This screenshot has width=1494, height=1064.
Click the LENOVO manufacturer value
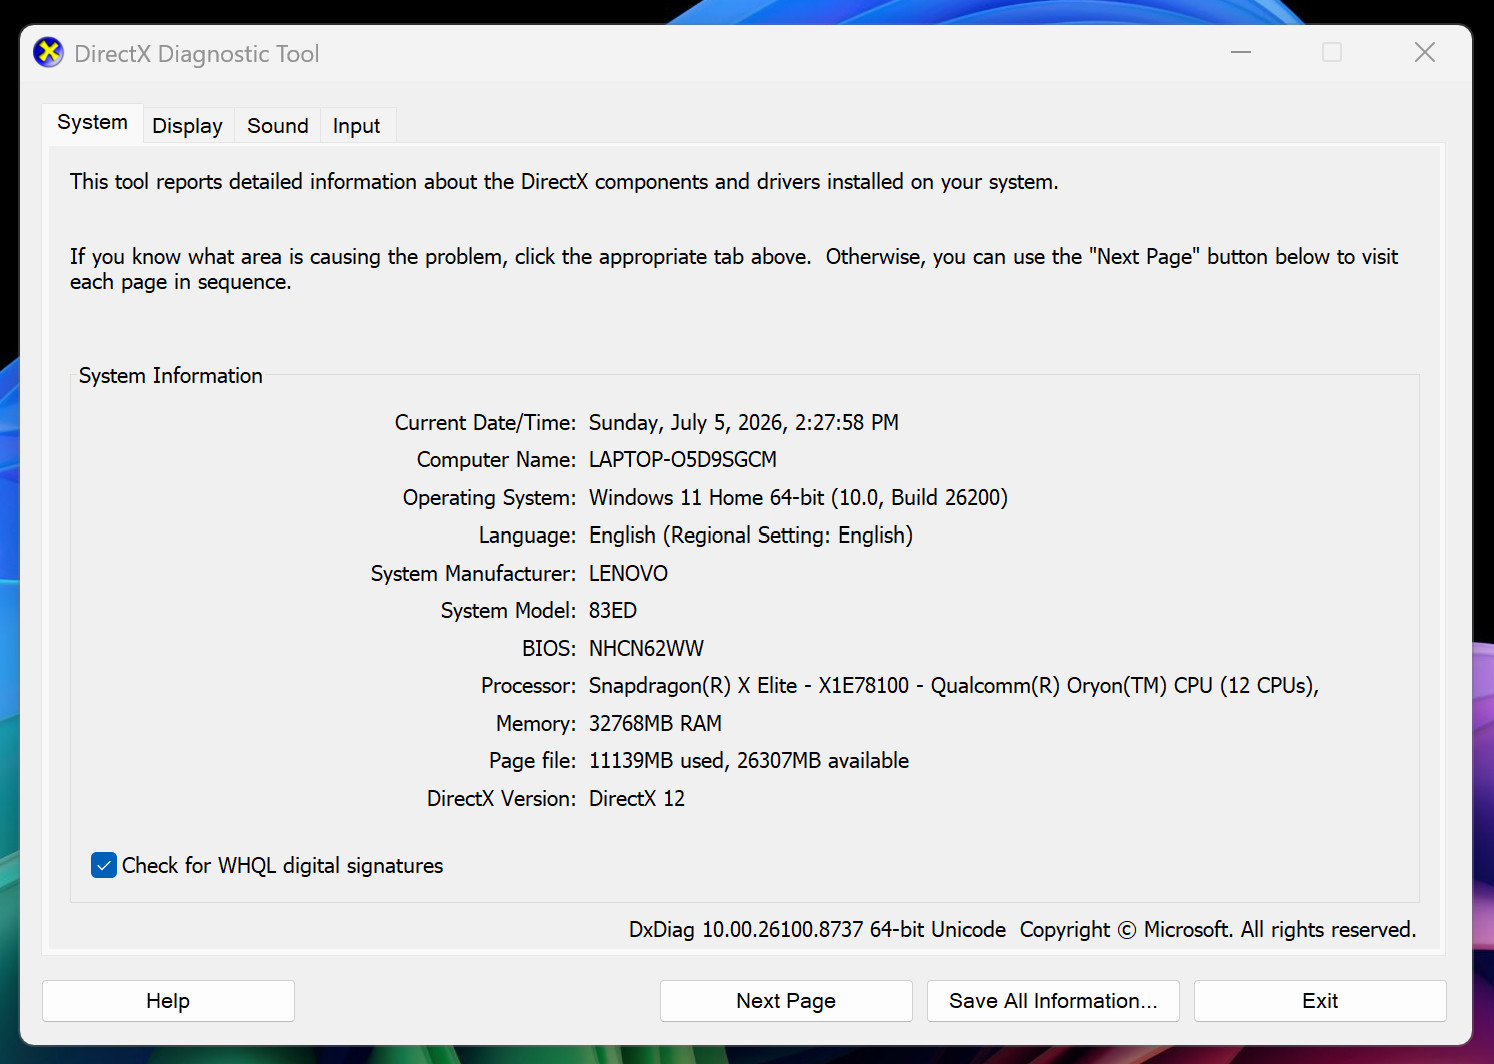pos(628,574)
